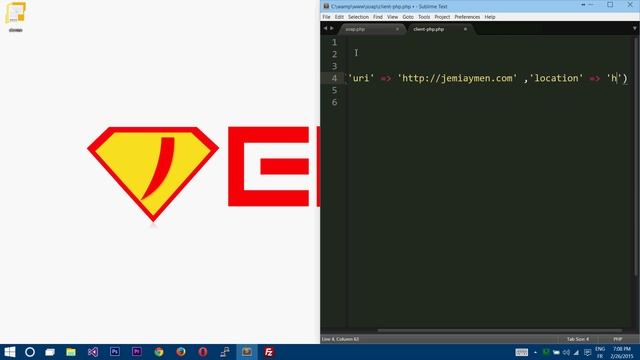Launch Google Chrome from taskbar
This screenshot has width=640, height=360.
coord(159,352)
